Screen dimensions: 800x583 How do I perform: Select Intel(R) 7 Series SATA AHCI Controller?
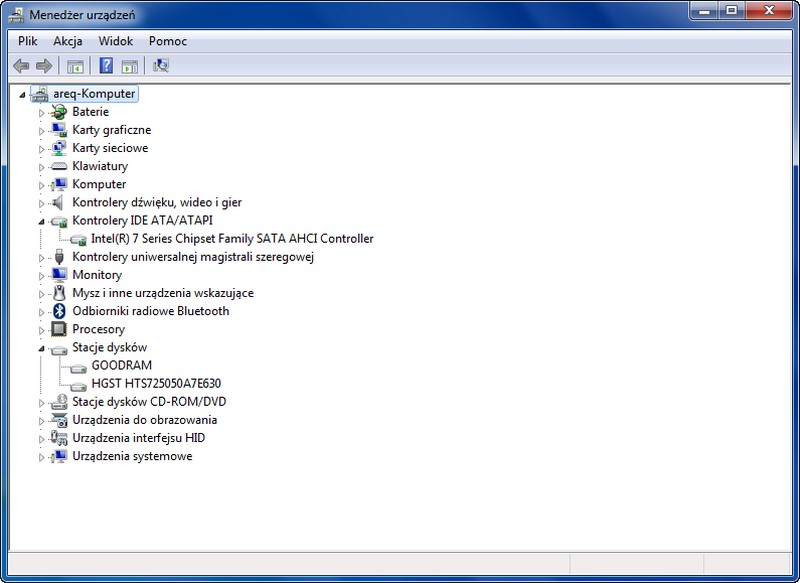pyautogui.click(x=232, y=239)
